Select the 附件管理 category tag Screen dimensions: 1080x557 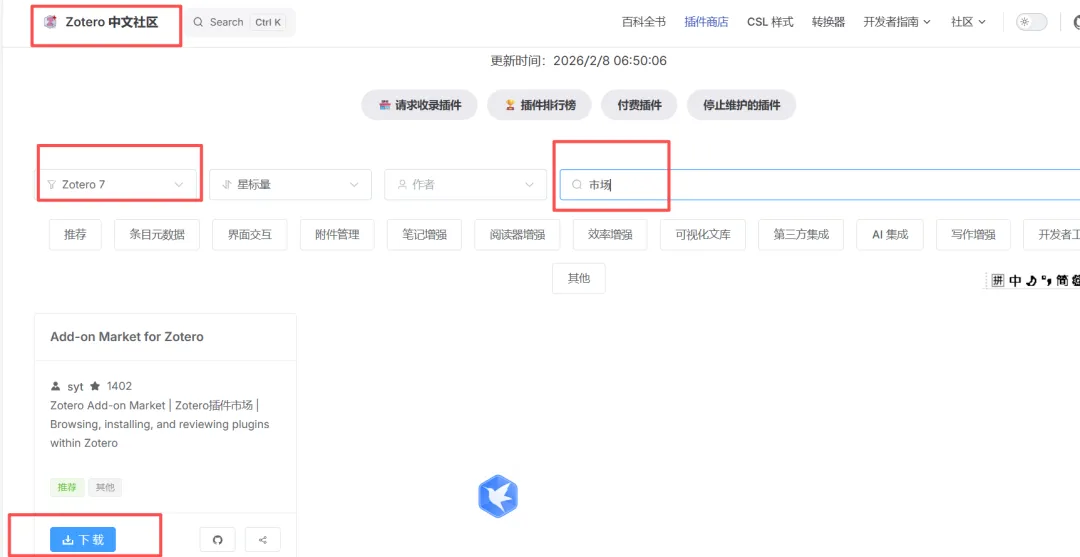point(338,235)
